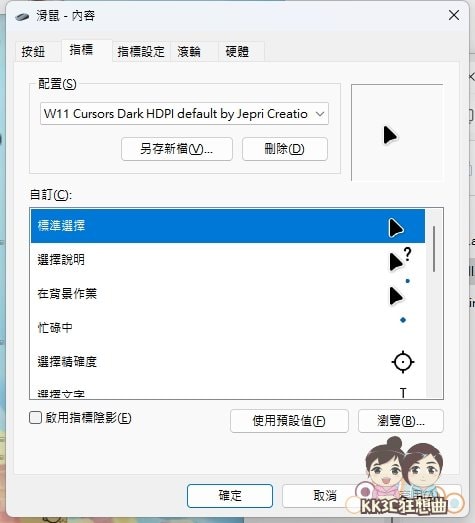Click the text I-beam cursor icon

(403, 393)
